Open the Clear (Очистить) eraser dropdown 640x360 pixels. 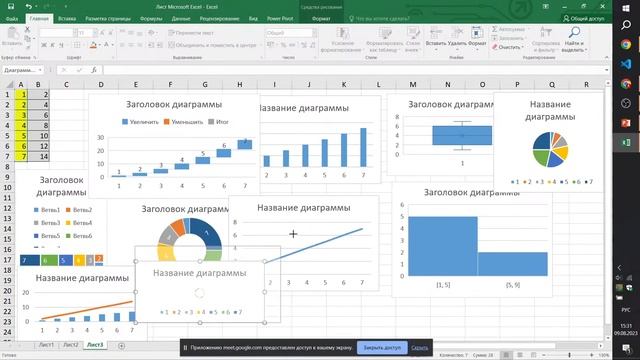(507, 47)
